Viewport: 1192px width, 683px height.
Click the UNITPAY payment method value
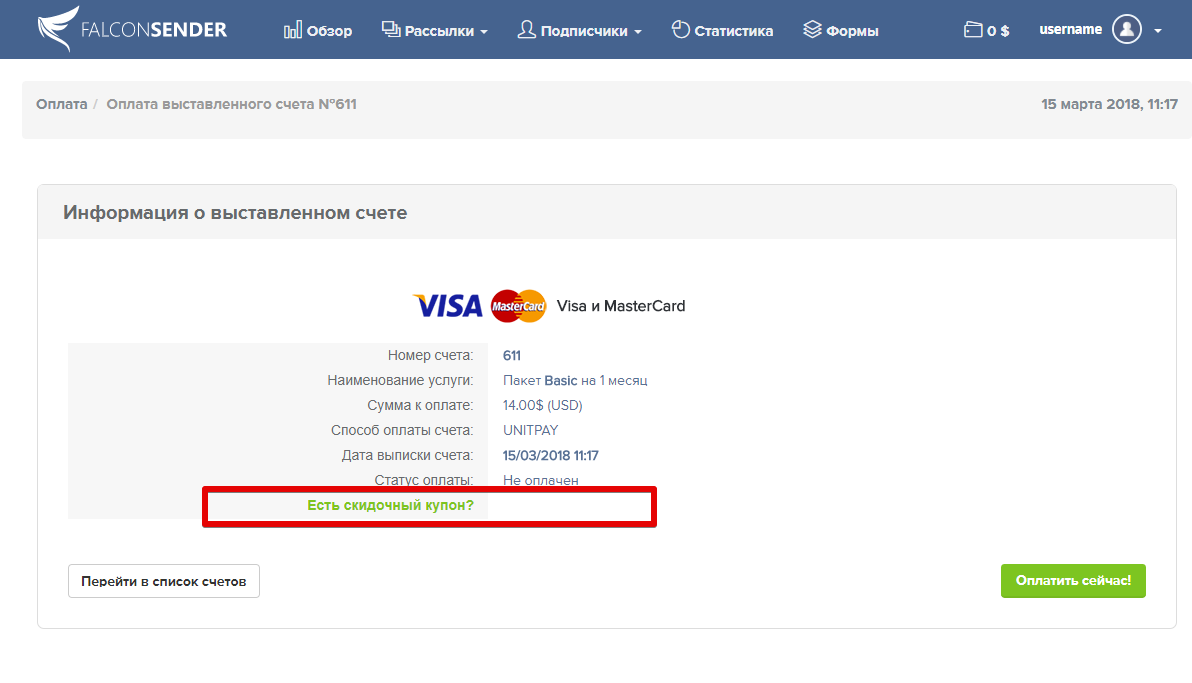pyautogui.click(x=531, y=430)
